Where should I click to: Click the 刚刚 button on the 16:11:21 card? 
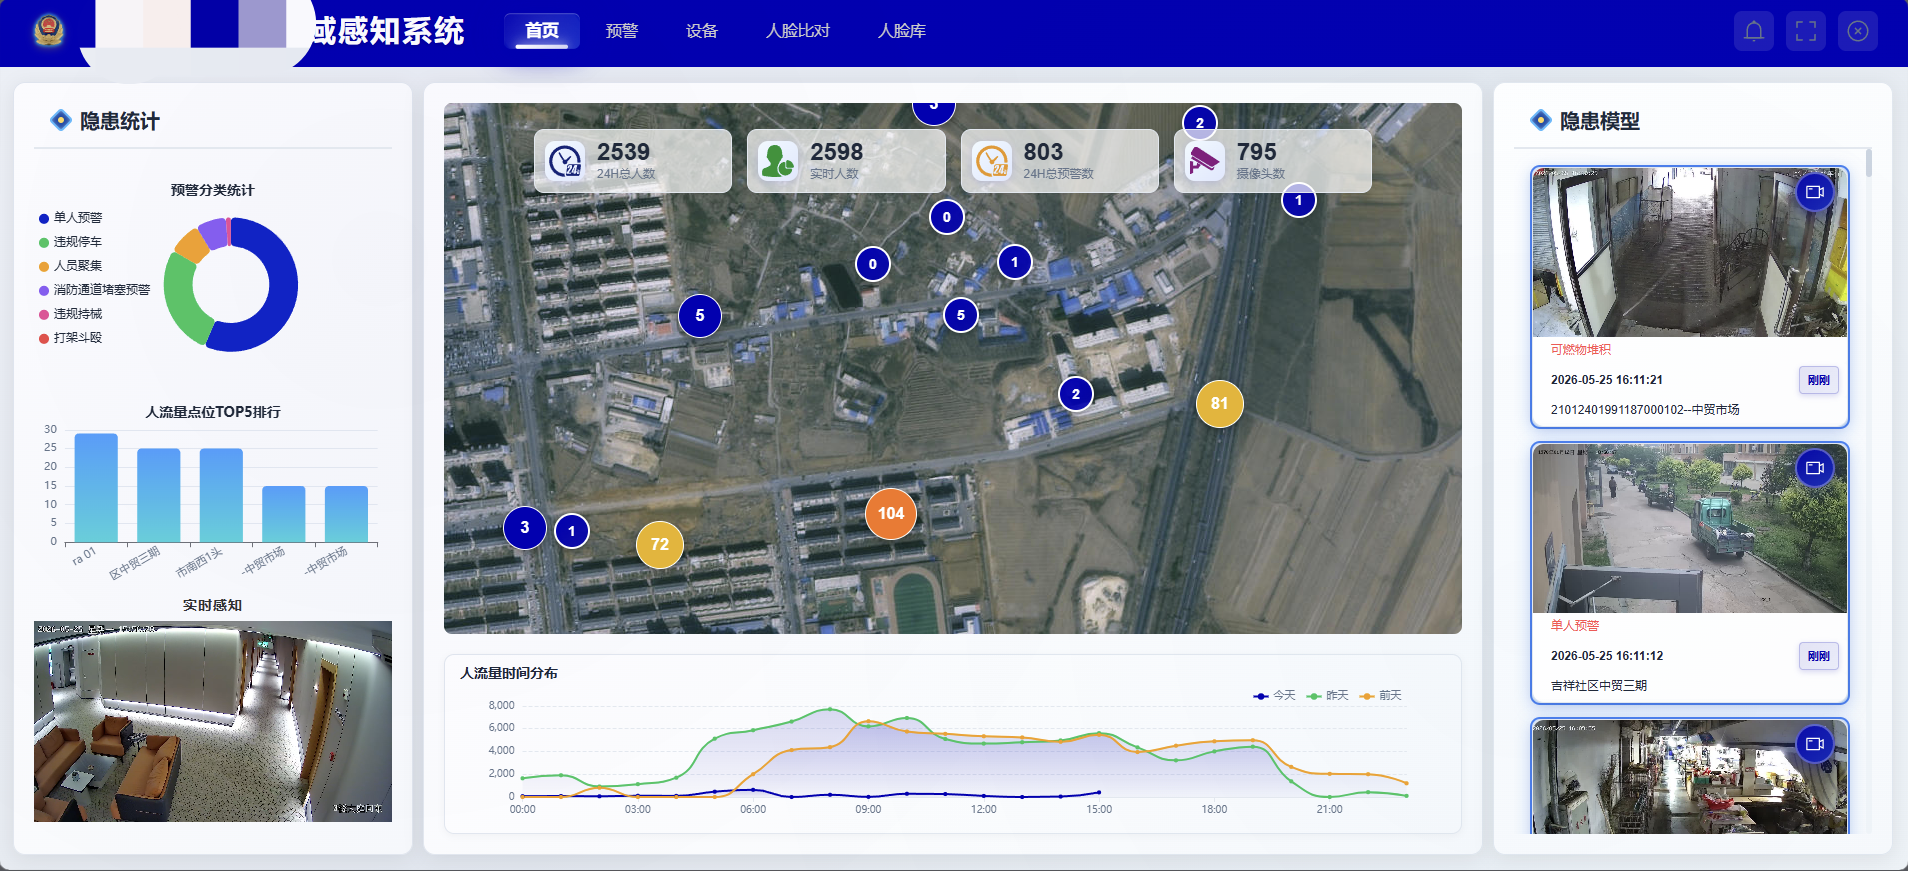1819,380
